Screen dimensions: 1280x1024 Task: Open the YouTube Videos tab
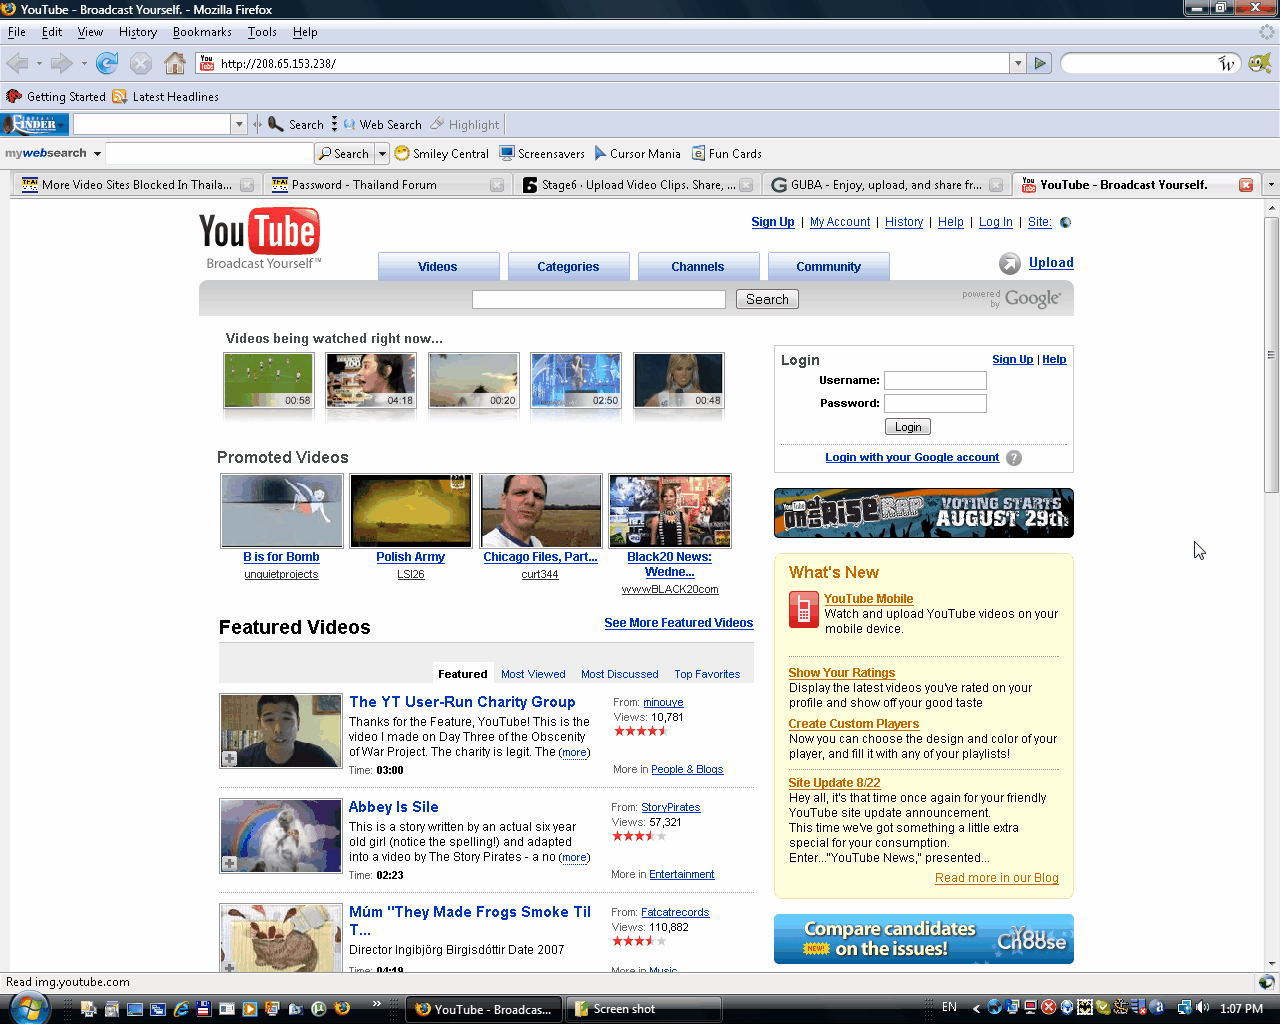(x=438, y=267)
